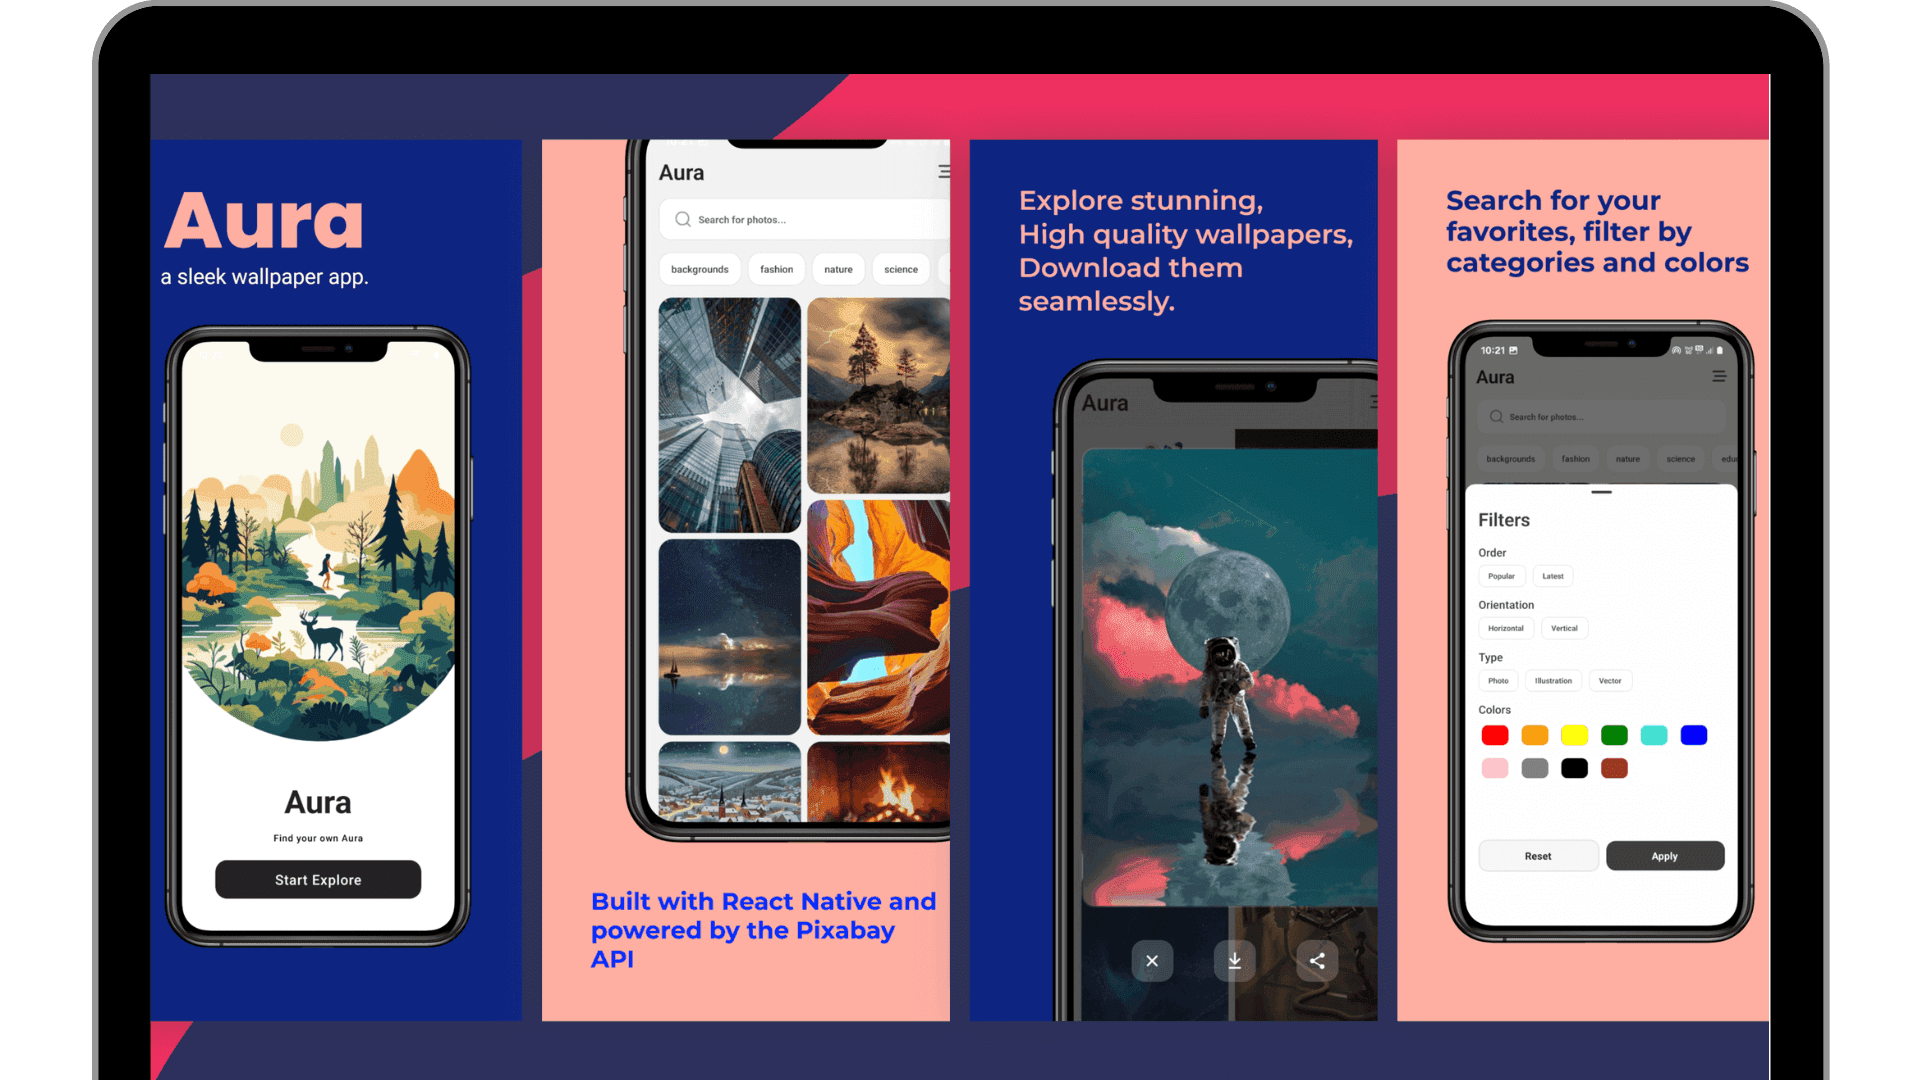Click Search for photos input field
The width and height of the screenshot is (1920, 1080).
tap(791, 219)
